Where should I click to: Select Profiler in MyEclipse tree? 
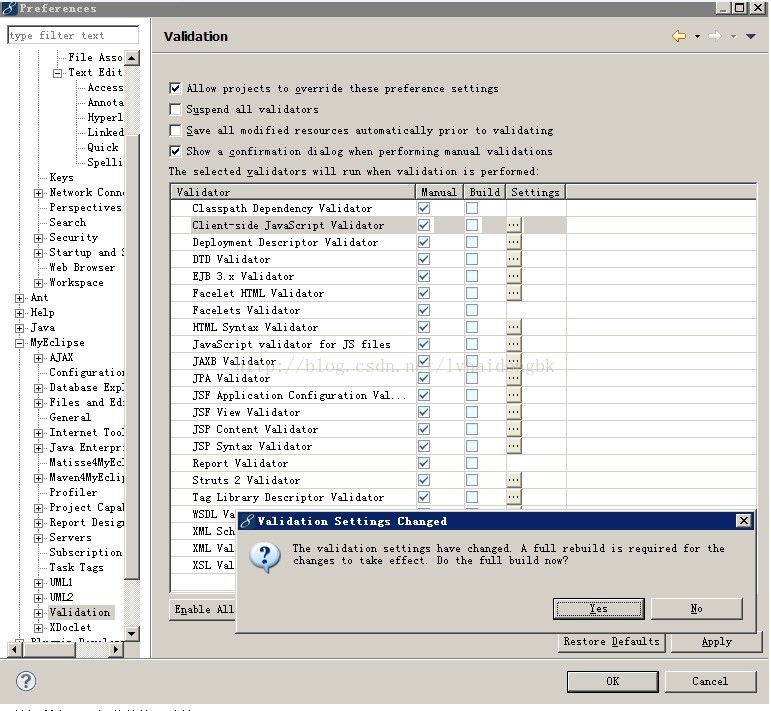tap(73, 492)
